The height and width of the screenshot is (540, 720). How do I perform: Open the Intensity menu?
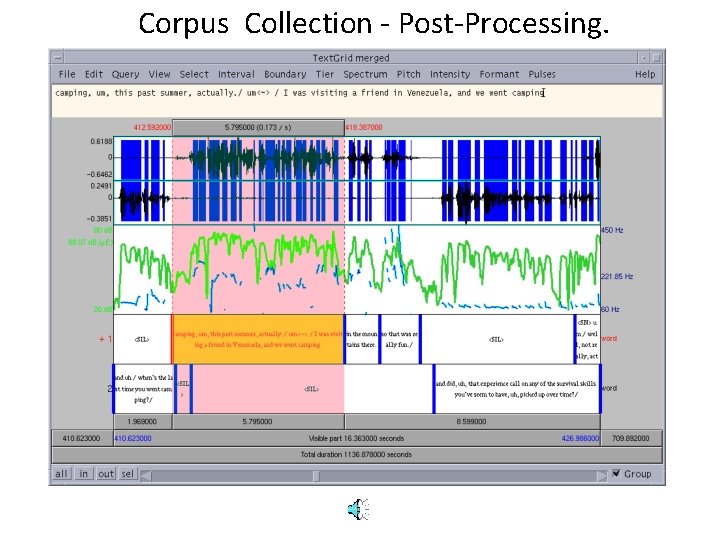(450, 74)
